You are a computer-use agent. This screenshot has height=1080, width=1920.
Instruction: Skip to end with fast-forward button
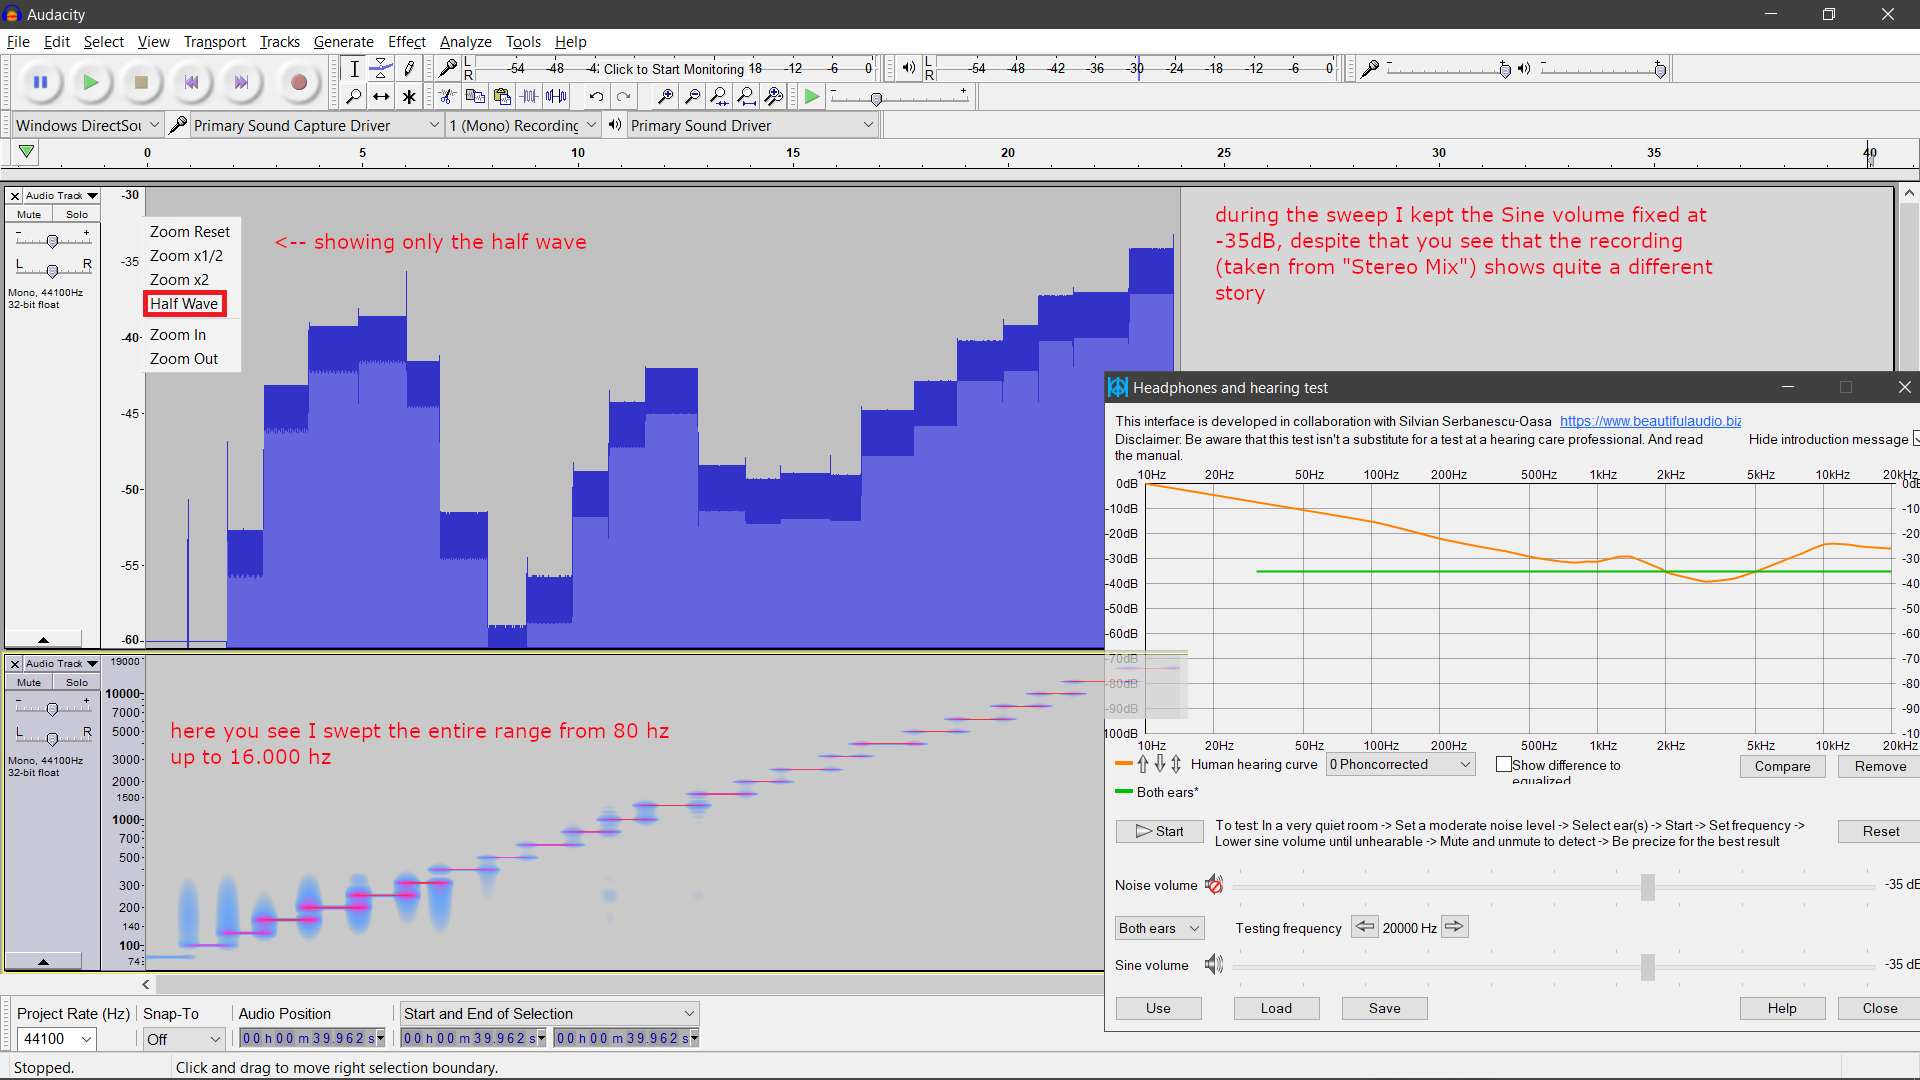(241, 82)
